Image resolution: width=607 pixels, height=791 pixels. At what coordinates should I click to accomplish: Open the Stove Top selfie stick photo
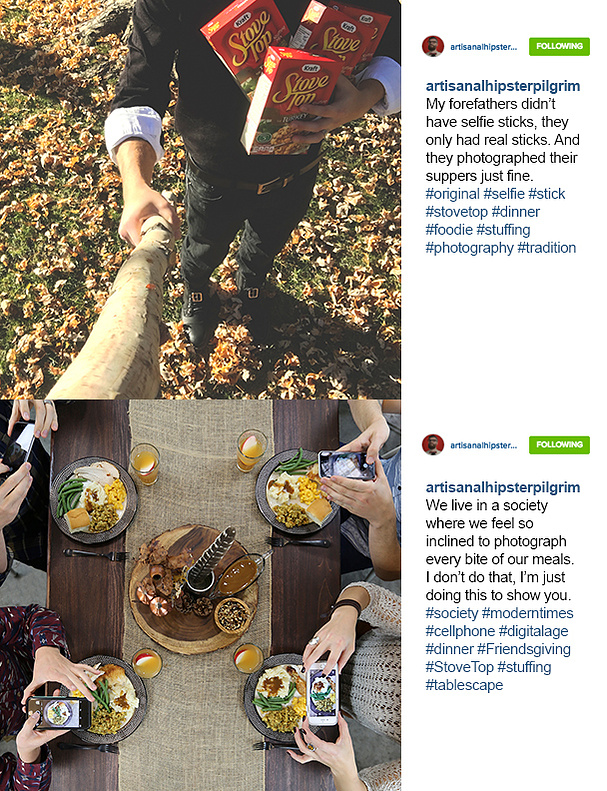pos(200,200)
